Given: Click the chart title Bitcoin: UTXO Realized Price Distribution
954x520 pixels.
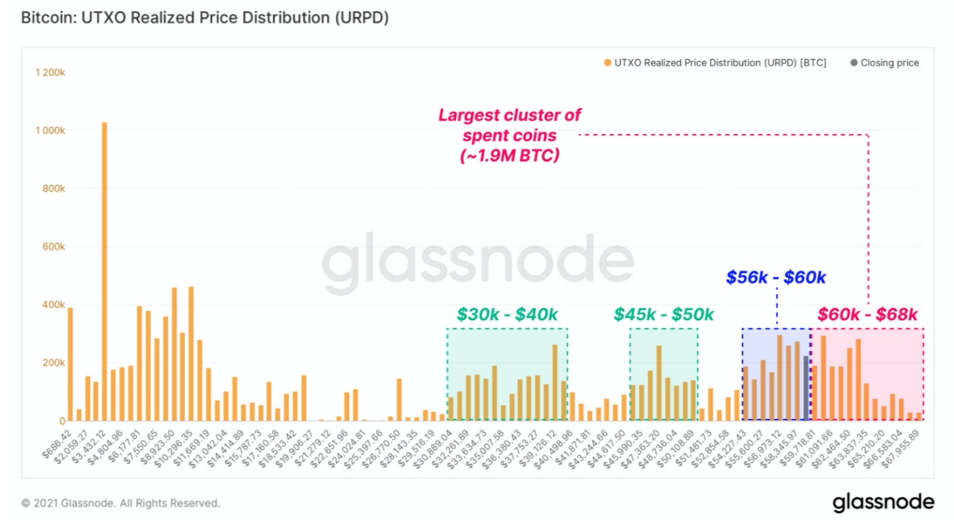Looking at the screenshot, I should (205, 17).
